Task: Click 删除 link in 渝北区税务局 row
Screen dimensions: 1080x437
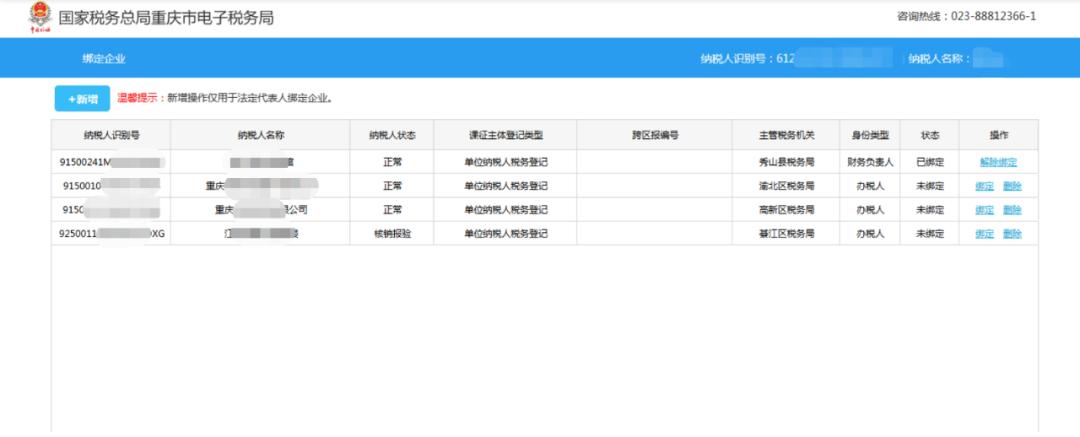Action: [x=1012, y=186]
